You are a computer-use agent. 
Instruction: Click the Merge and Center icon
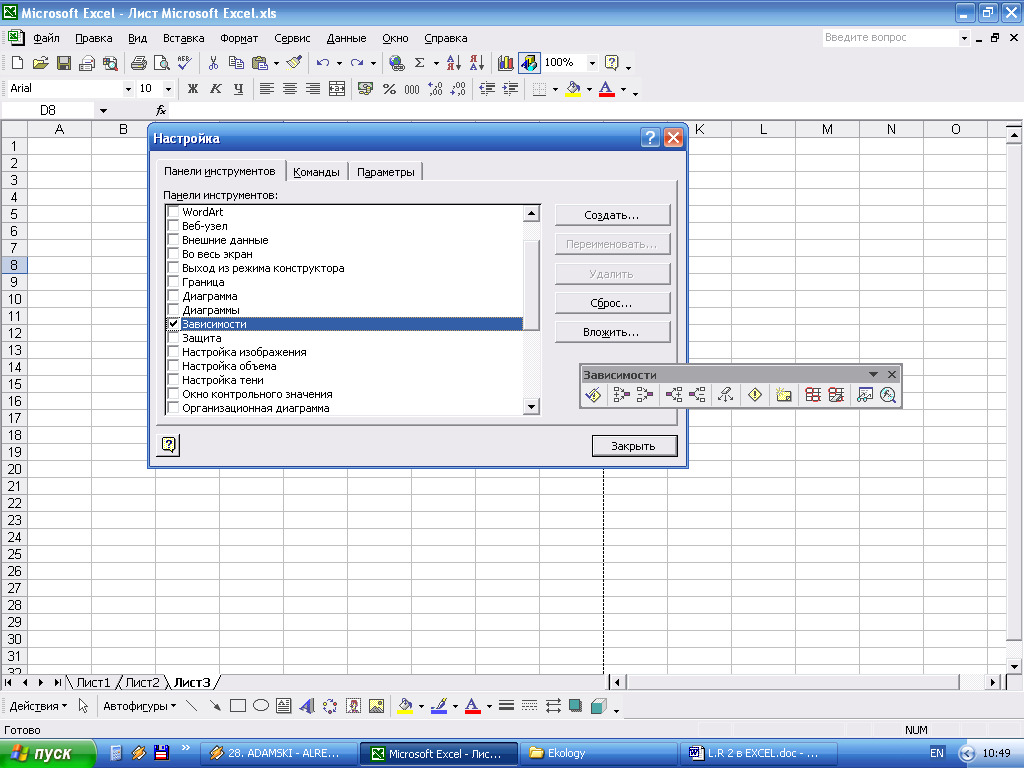coord(337,89)
